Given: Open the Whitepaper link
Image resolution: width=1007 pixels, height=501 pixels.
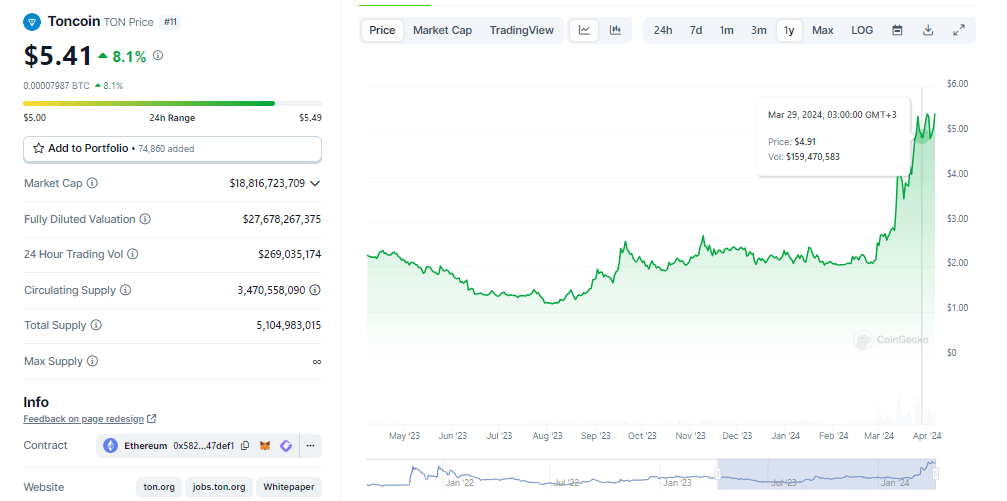Looking at the screenshot, I should pos(289,487).
